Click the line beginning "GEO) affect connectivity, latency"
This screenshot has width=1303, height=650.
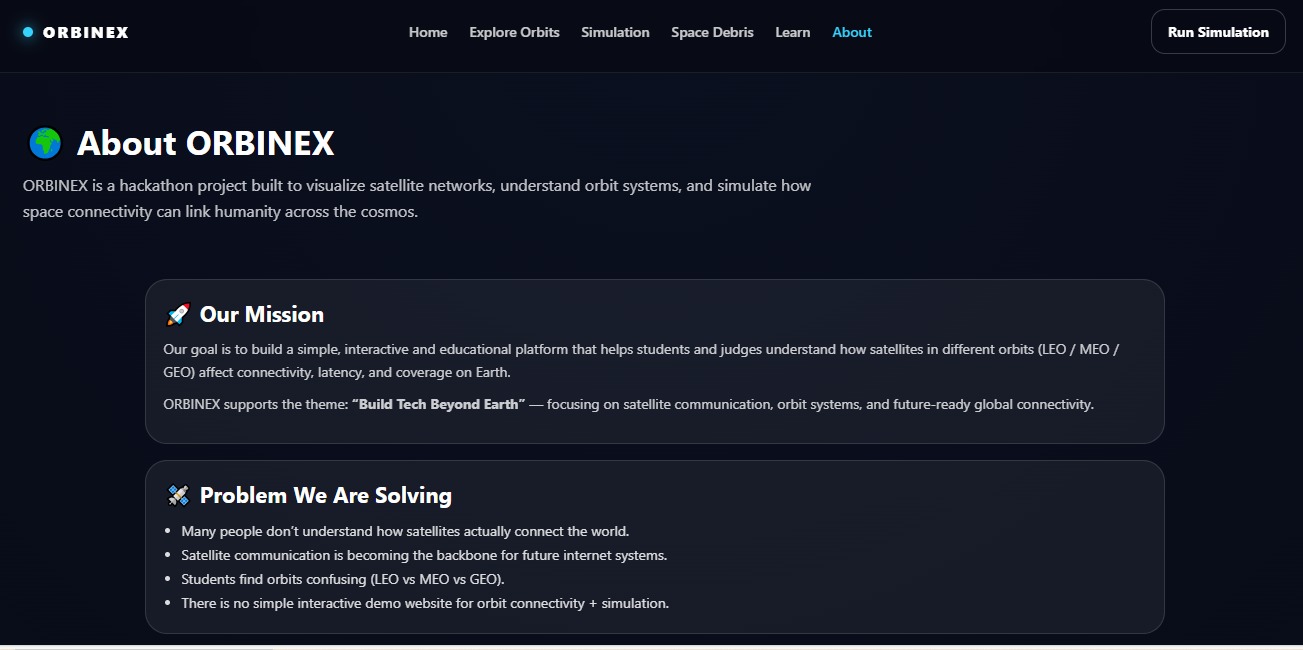(337, 373)
